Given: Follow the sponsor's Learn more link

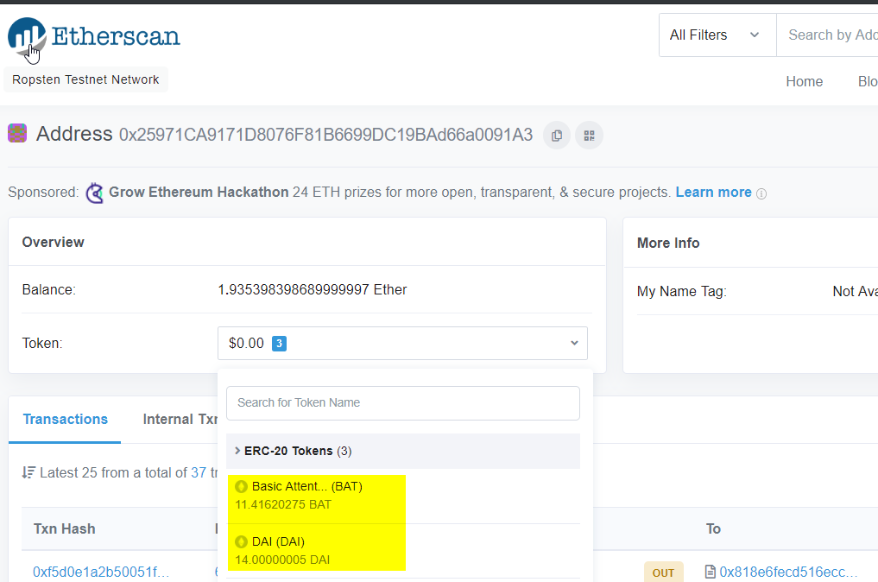Looking at the screenshot, I should [713, 192].
